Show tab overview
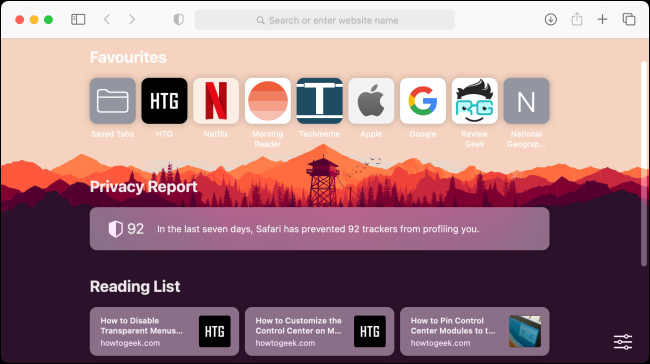The image size is (650, 364). (x=629, y=19)
